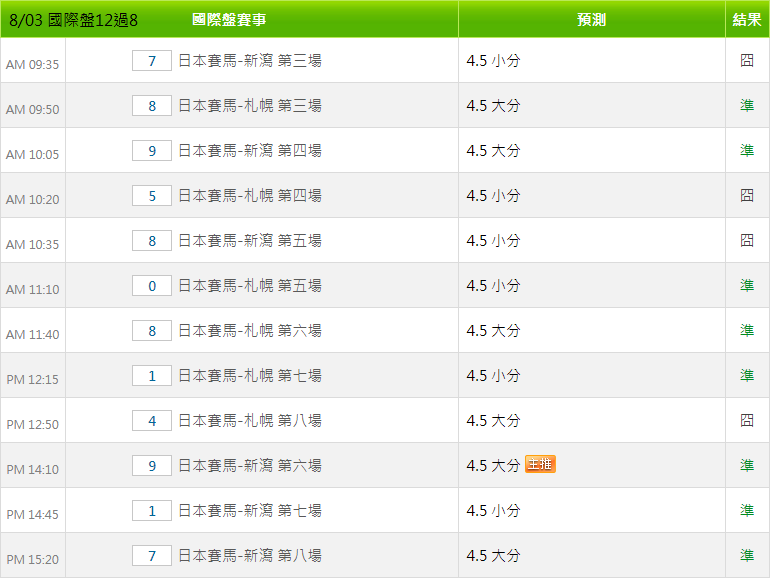The image size is (770, 579).
Task: Click 4.5 小分 prediction for 新瀉 第五場
Action: [x=494, y=241]
